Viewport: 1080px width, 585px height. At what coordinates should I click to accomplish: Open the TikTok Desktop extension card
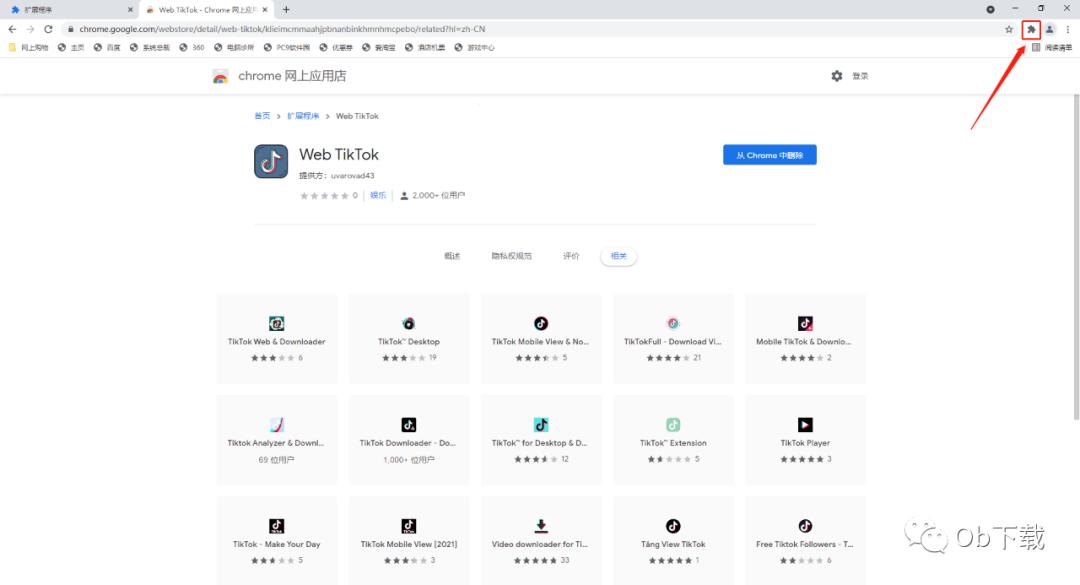[408, 335]
